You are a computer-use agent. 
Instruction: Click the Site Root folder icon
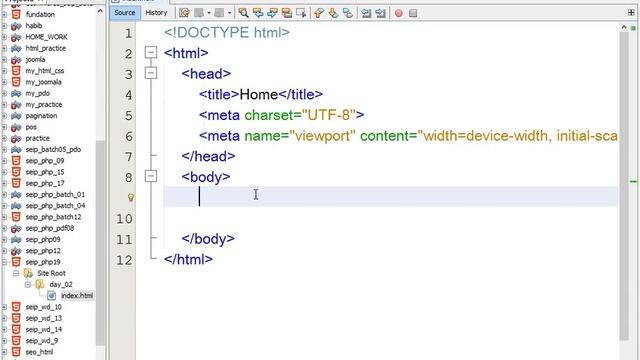tap(28, 273)
